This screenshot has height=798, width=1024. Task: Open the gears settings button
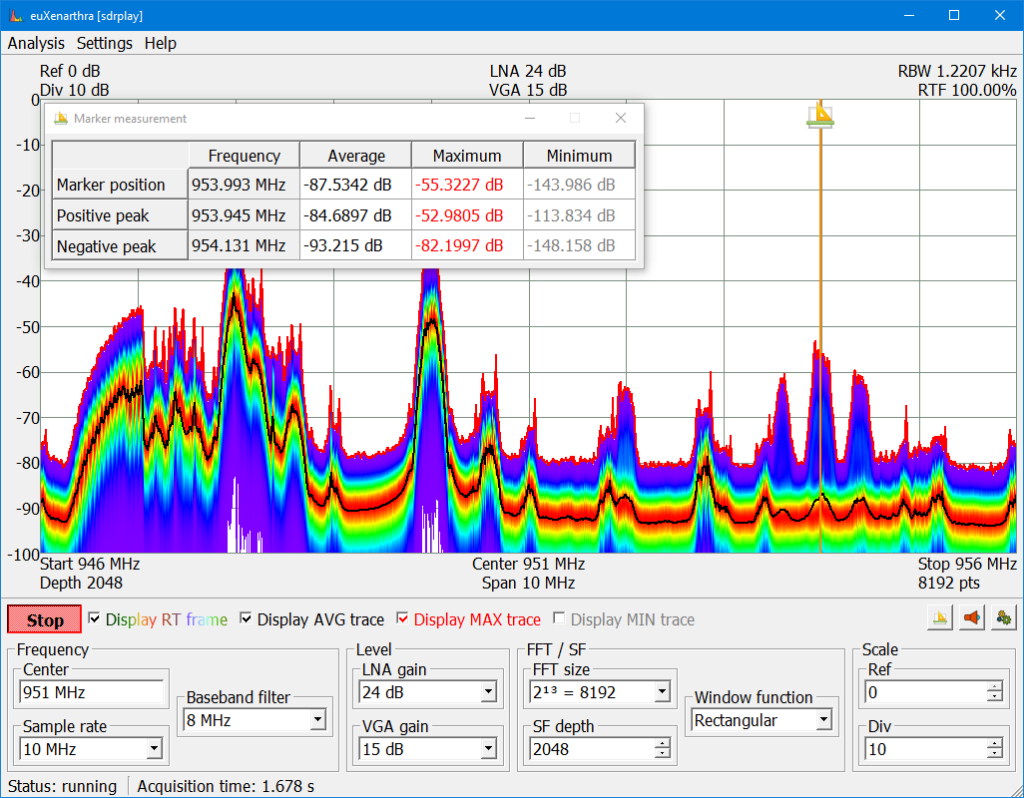click(1002, 618)
